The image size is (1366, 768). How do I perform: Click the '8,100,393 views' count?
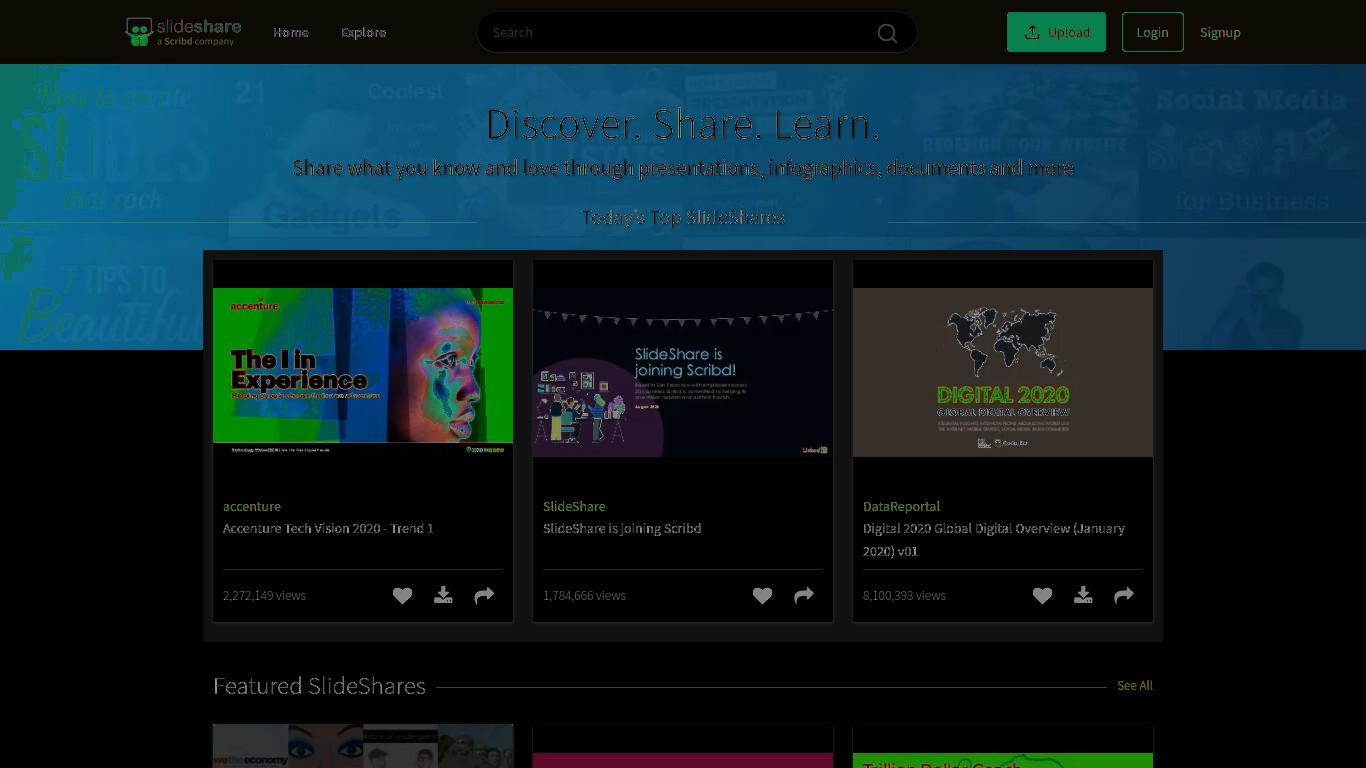coord(904,595)
